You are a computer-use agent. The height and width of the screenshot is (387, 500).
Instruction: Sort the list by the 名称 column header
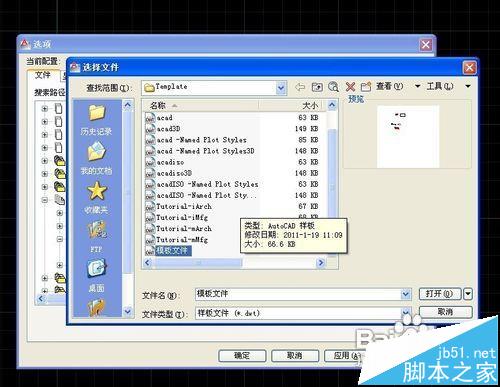click(201, 106)
